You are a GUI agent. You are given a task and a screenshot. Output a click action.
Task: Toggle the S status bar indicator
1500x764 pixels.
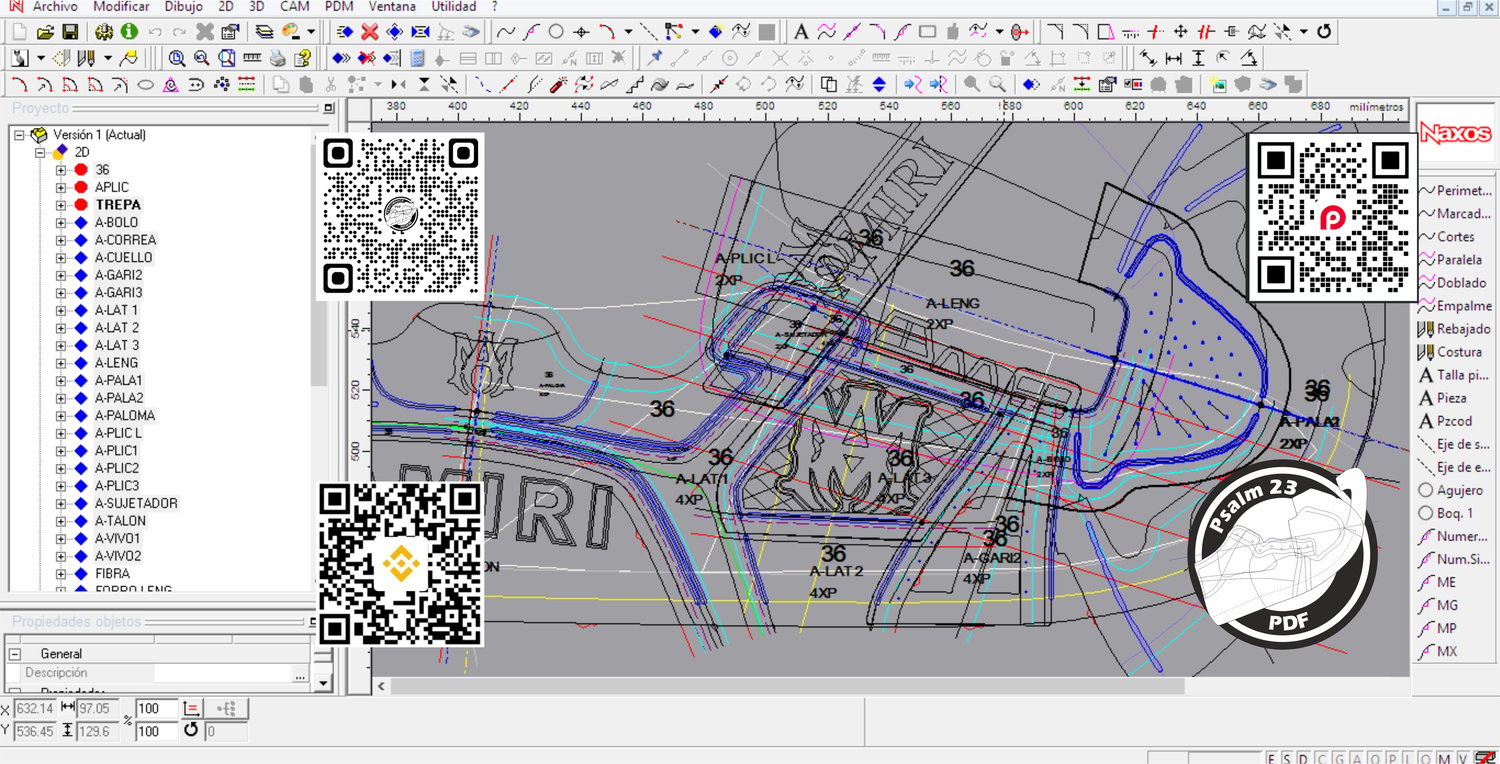pyautogui.click(x=1287, y=758)
